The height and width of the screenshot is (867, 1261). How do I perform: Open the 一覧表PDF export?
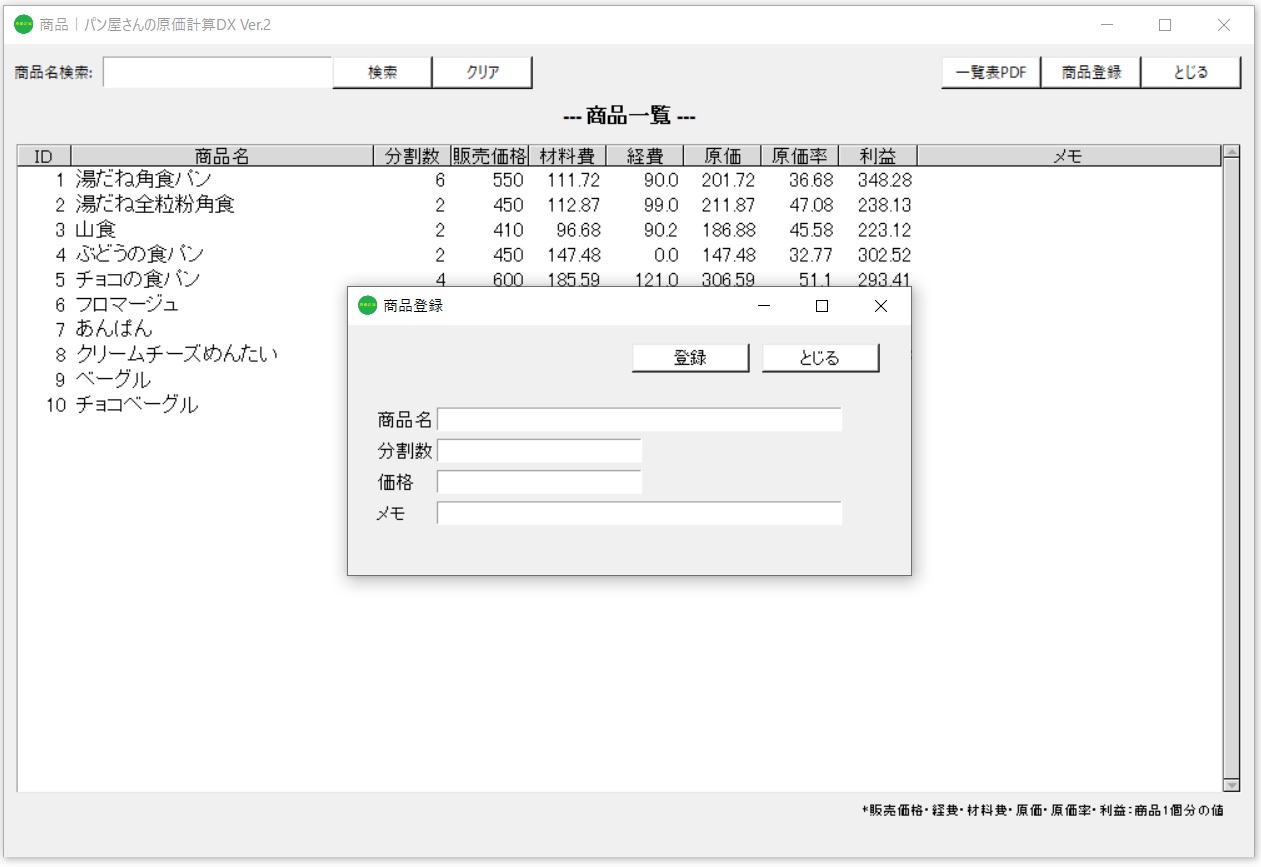point(989,71)
